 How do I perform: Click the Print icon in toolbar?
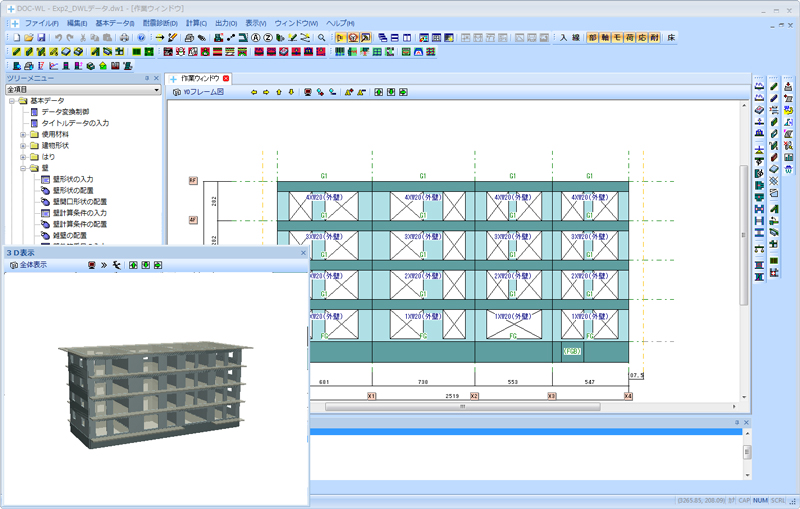[124, 37]
